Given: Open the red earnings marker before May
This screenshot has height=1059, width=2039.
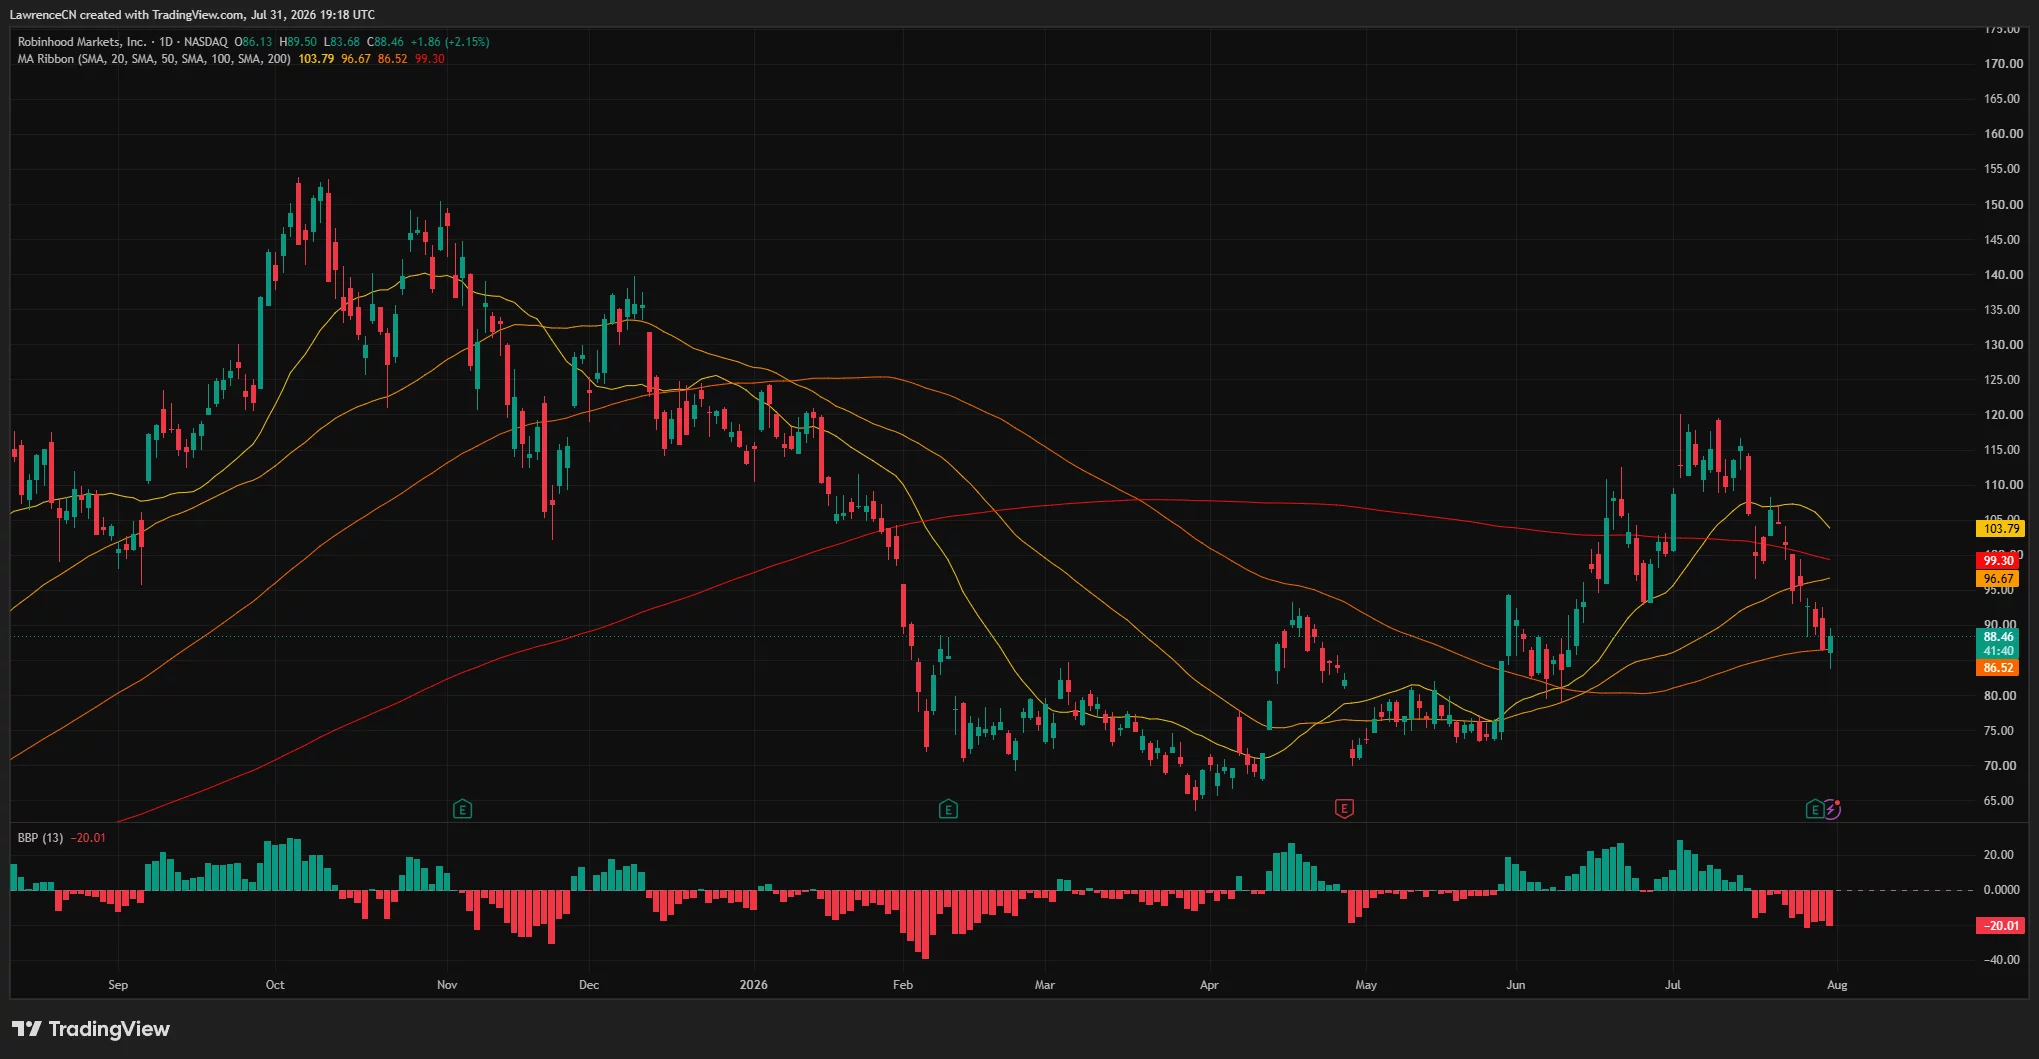Looking at the screenshot, I should pyautogui.click(x=1344, y=808).
